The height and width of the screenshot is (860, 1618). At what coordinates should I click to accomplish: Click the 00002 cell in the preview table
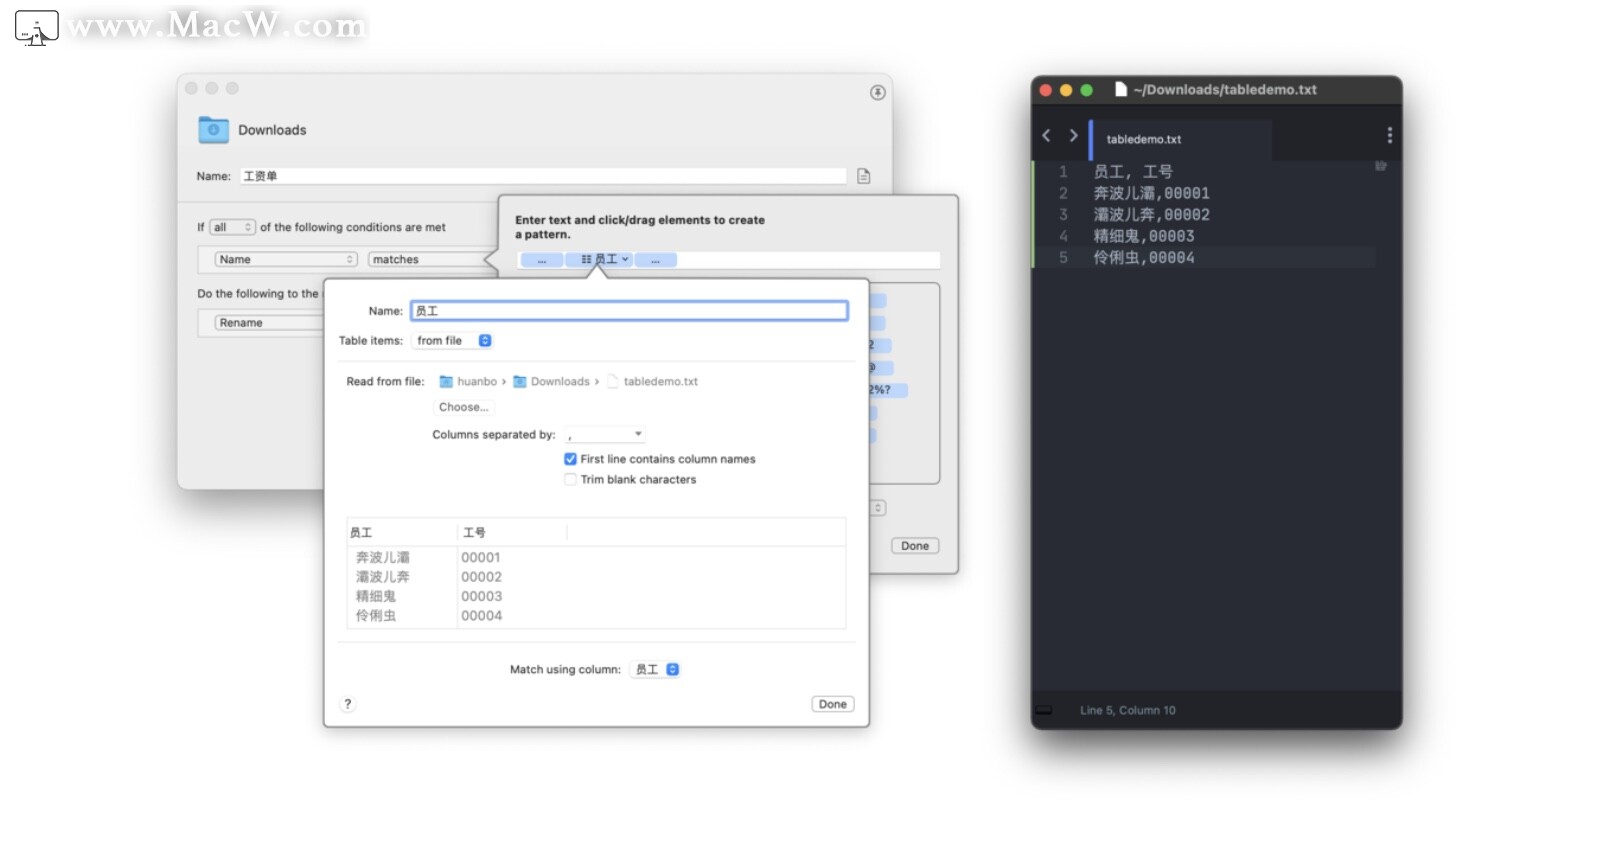(x=481, y=577)
